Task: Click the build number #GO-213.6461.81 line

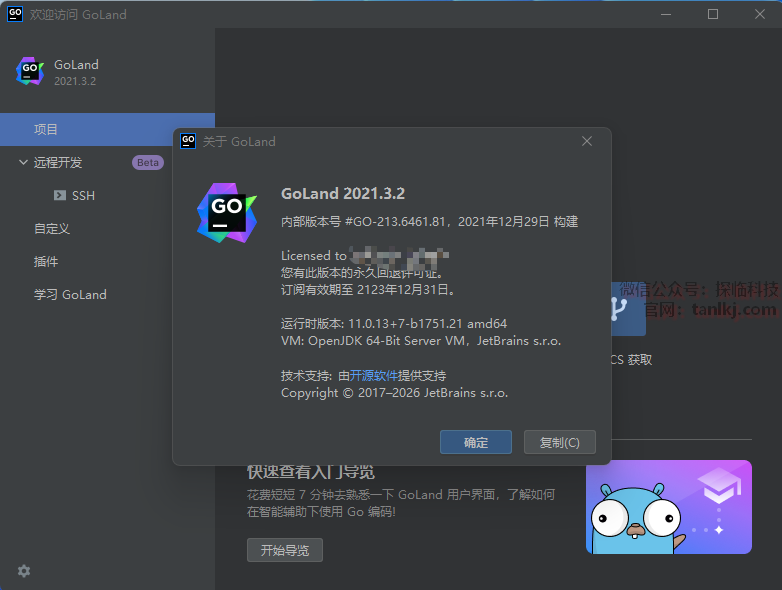Action: click(x=429, y=221)
